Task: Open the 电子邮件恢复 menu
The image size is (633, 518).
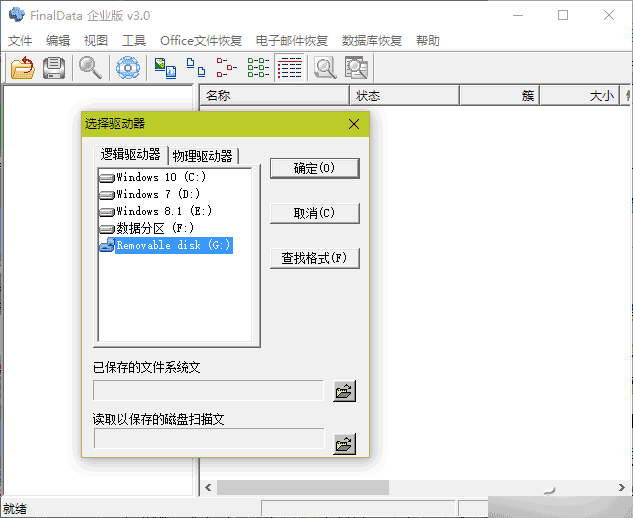Action: (x=291, y=41)
